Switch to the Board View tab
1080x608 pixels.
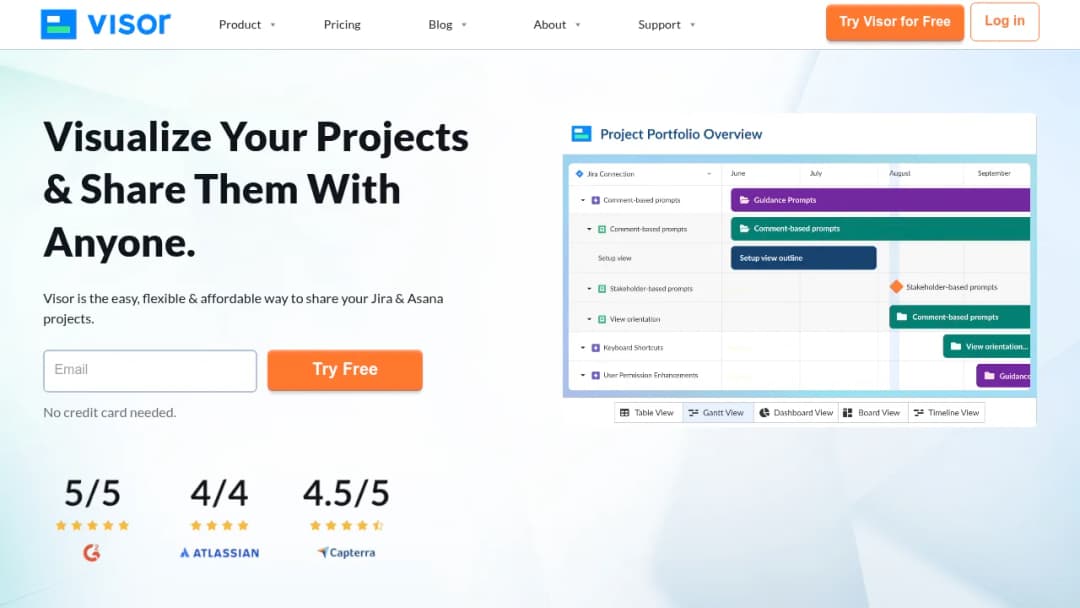point(873,412)
